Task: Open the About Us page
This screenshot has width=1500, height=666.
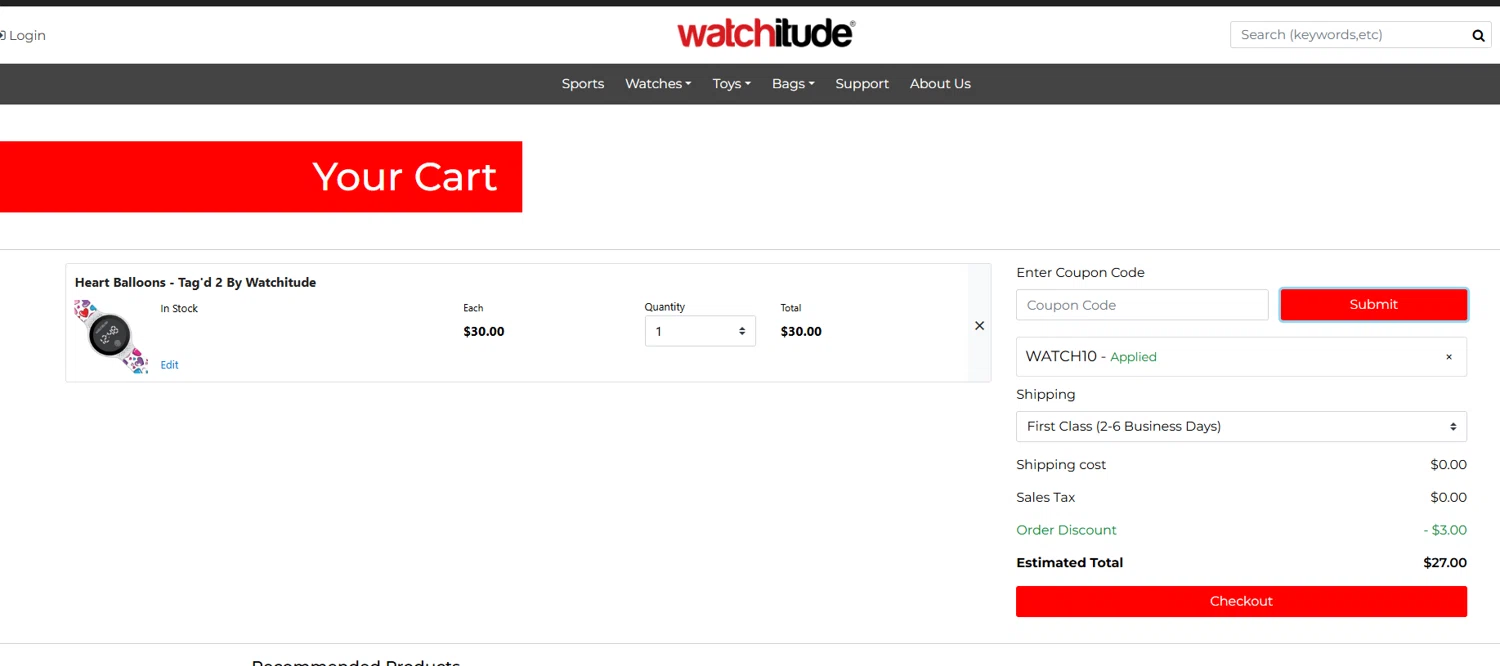Action: click(940, 84)
